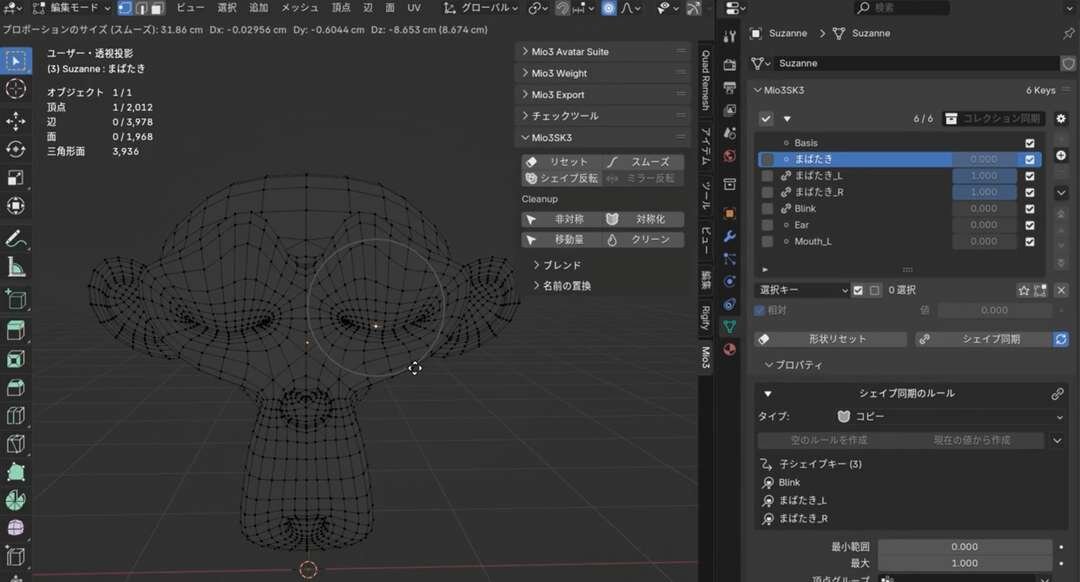Screen dimensions: 1080x582
Task: Switch to face select mode
Action: pos(158,8)
